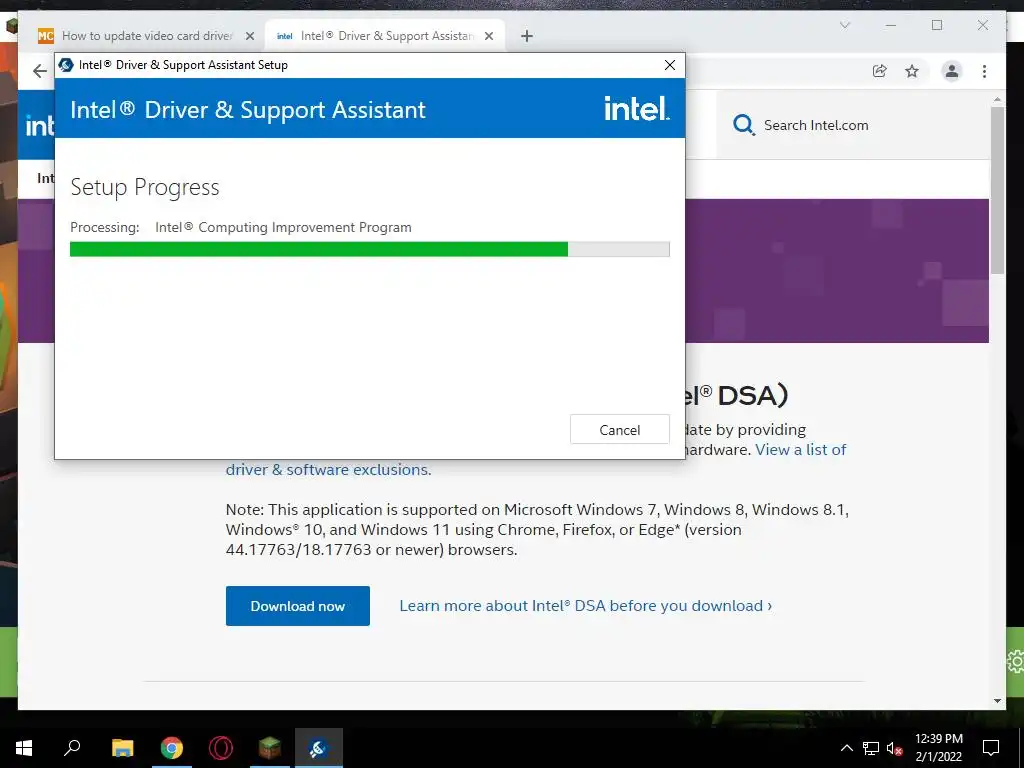Open Chrome profile avatar menu
Image resolution: width=1024 pixels, height=768 pixels.
point(952,71)
